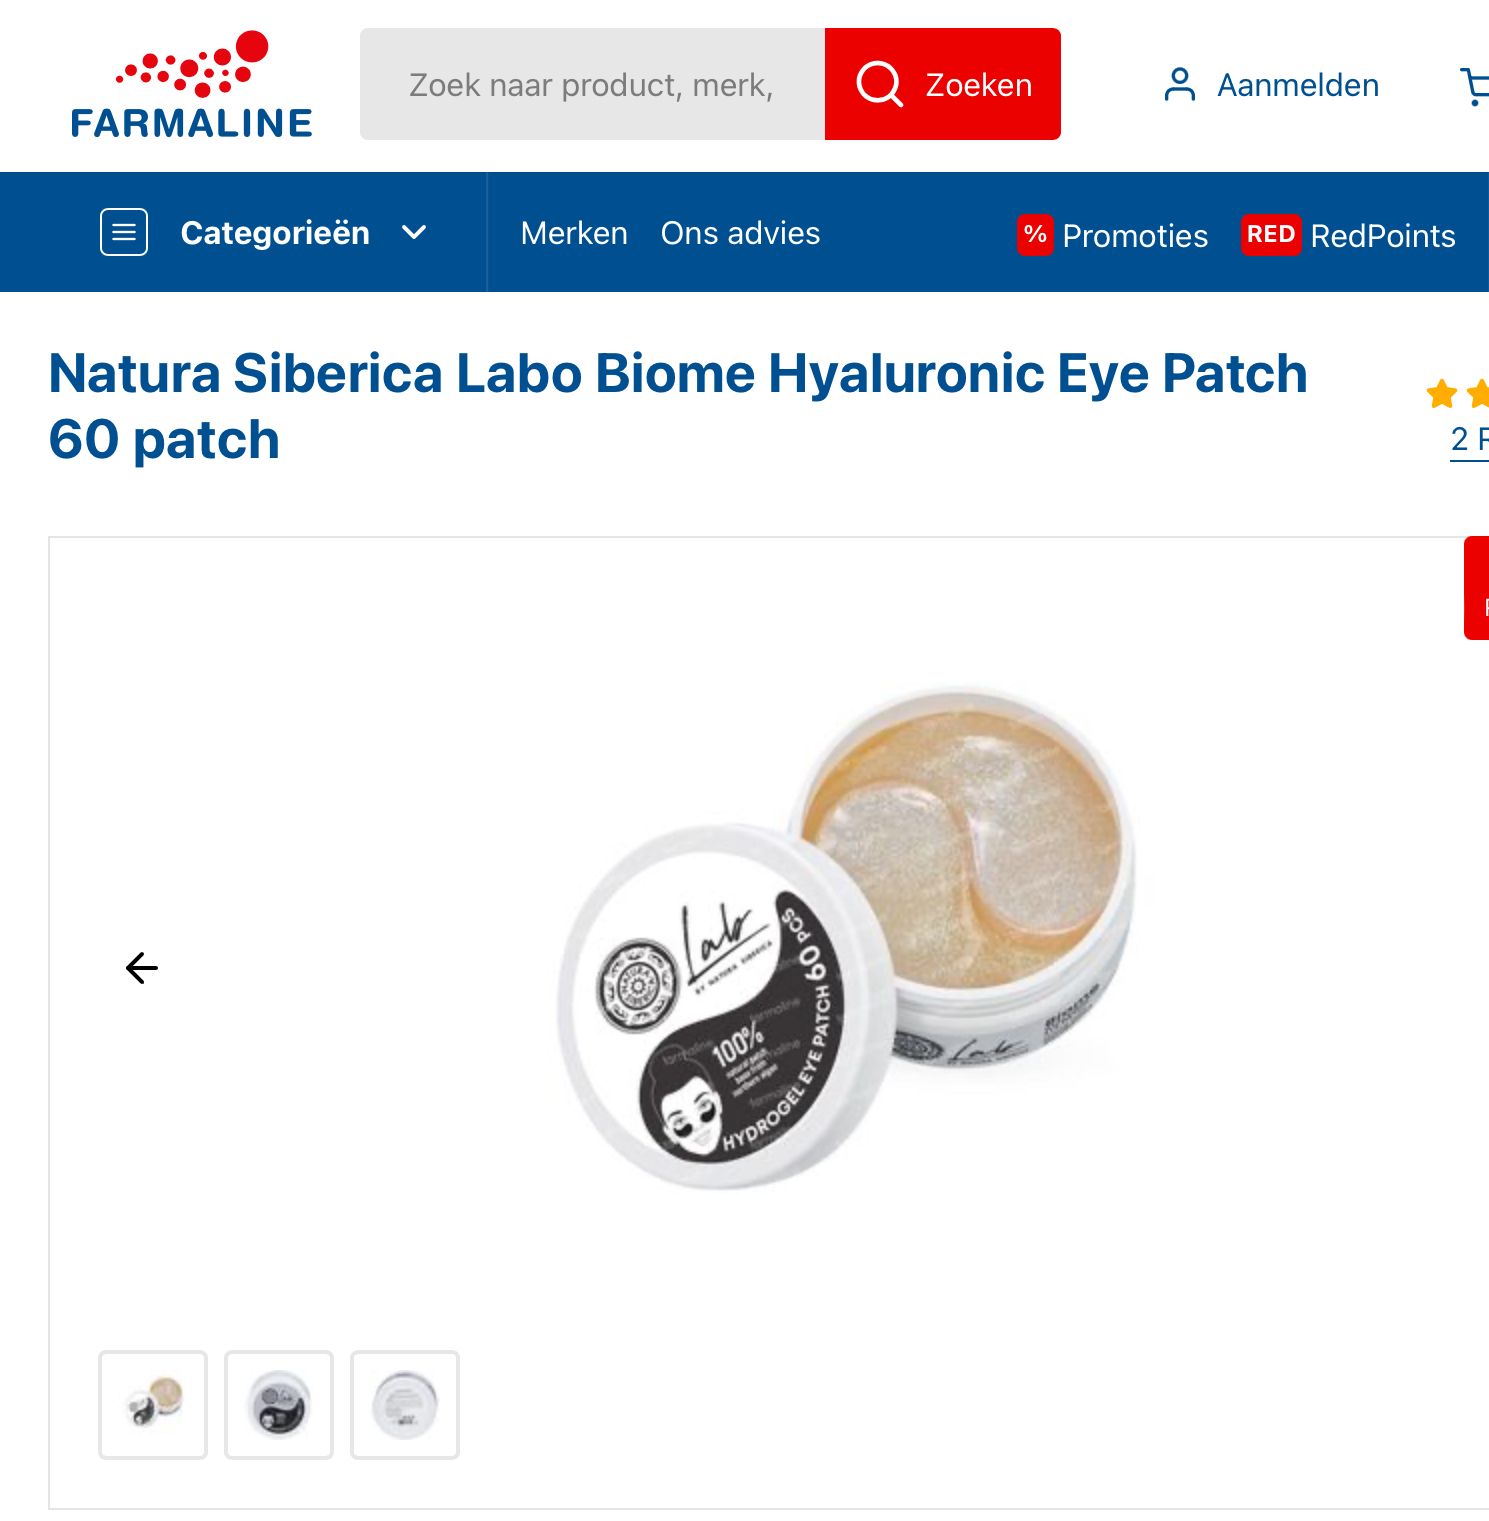Click the previous image arrow
Screen dimensions: 1489x1521
pyautogui.click(x=142, y=968)
